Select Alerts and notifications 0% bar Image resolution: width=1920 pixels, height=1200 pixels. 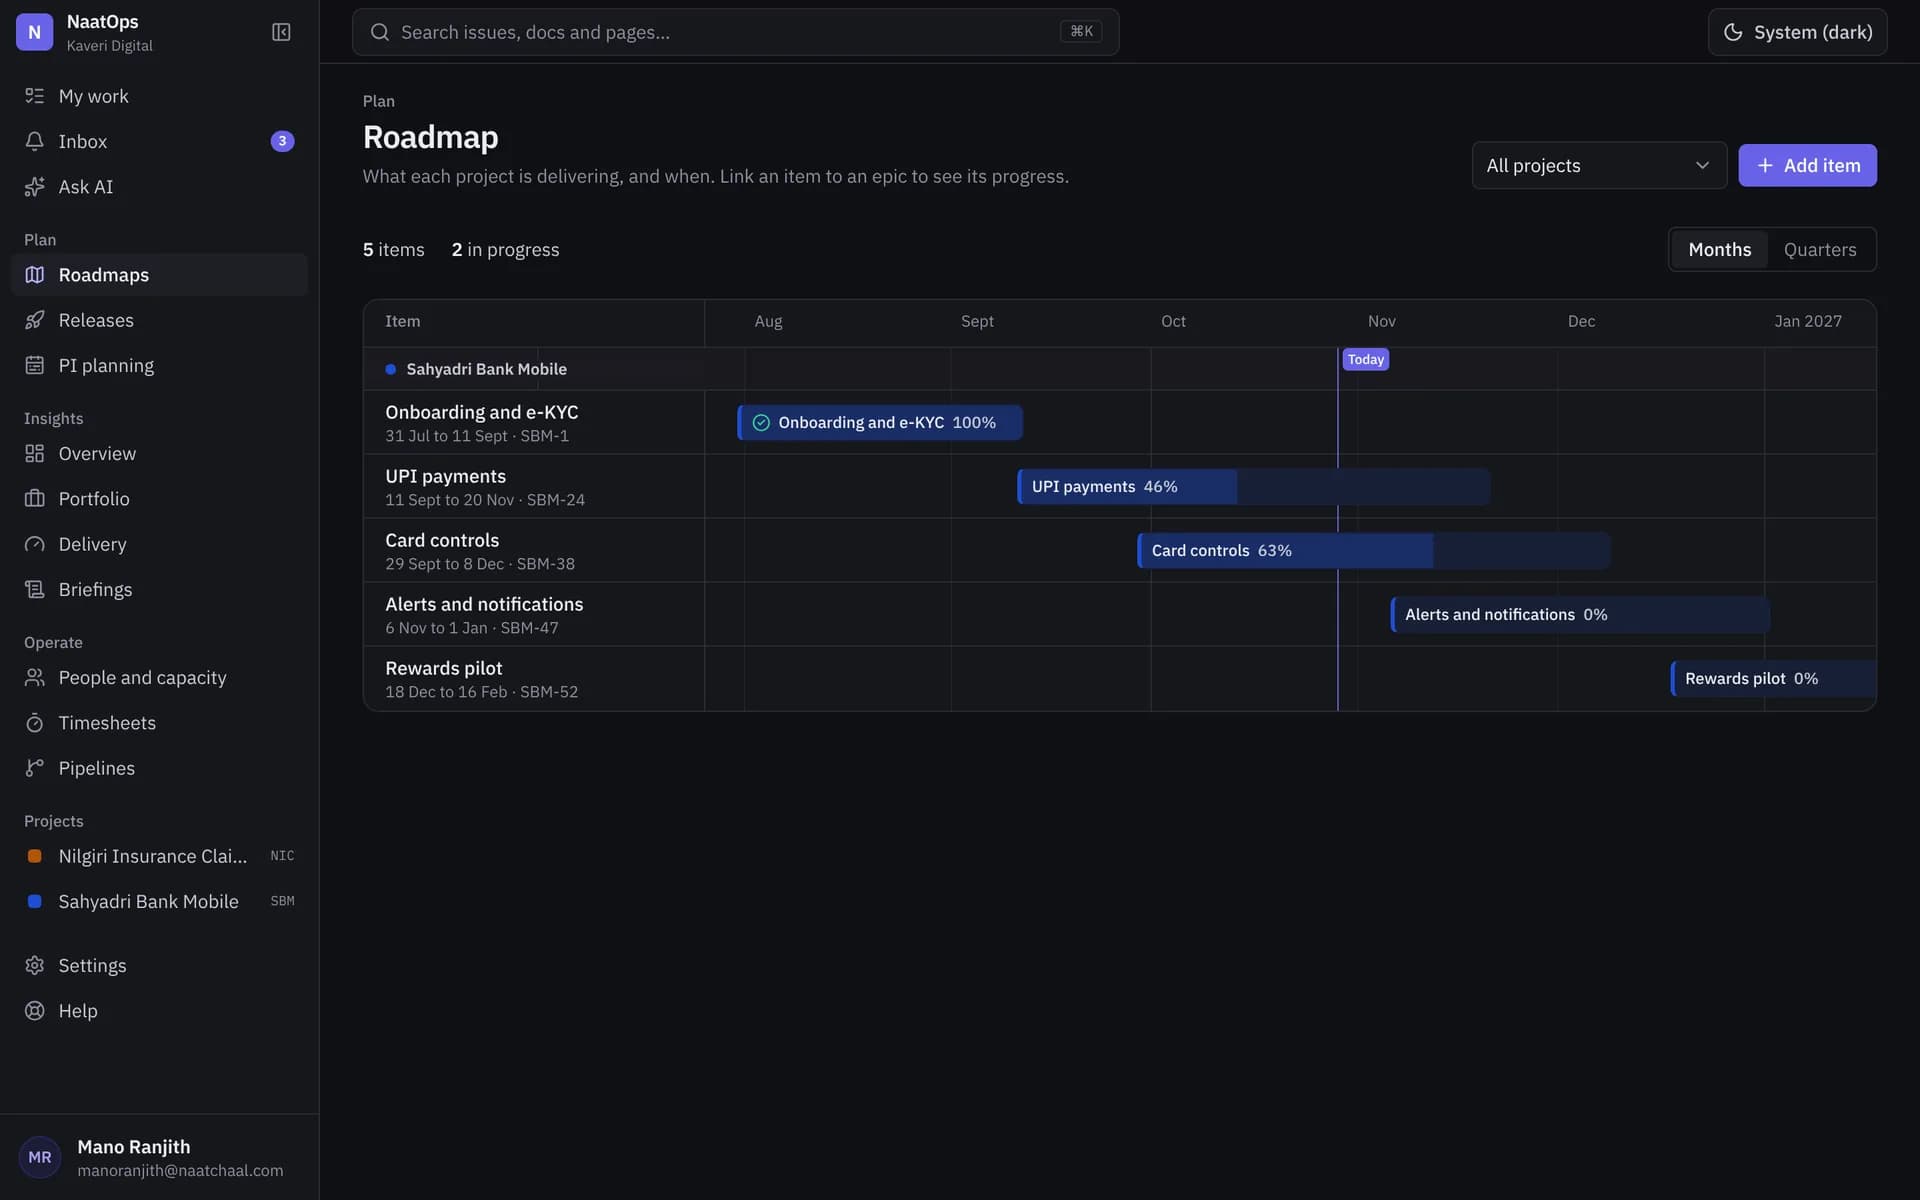[1580, 615]
